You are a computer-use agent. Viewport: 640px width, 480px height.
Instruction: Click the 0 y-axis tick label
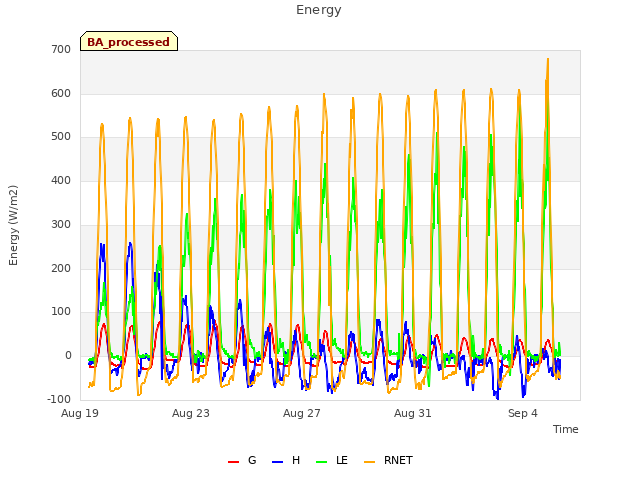(x=68, y=356)
